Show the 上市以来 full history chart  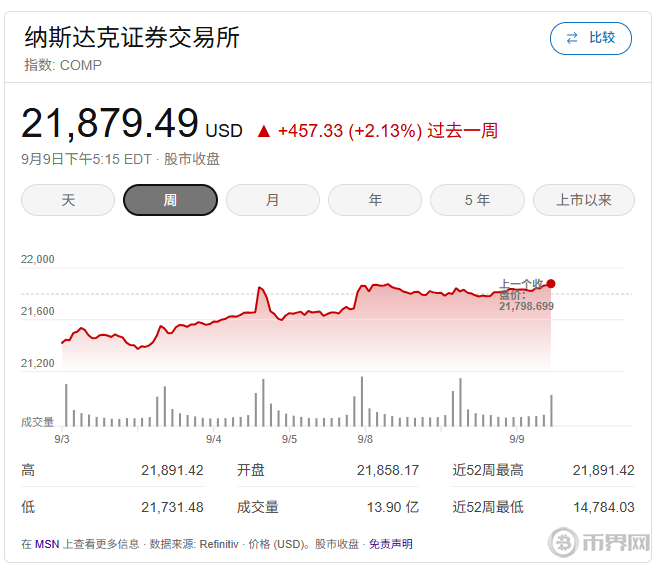584,200
